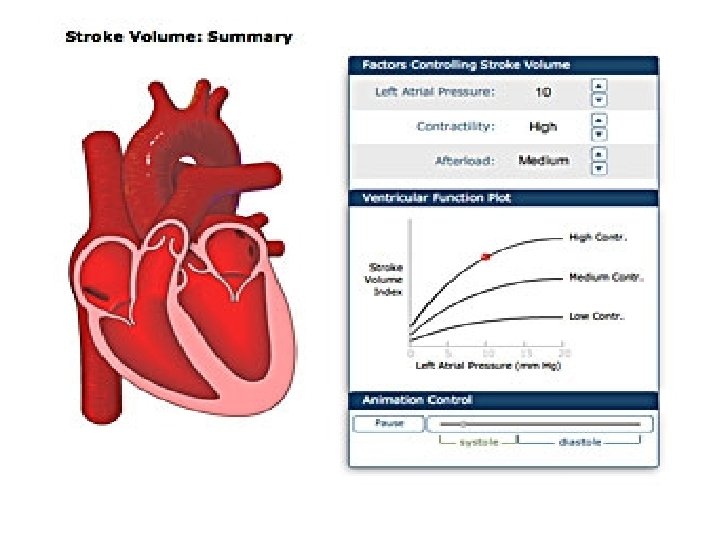Click the Factors Controlling Stroke Volume header
Viewport: 720px width, 540px height.
point(503,65)
